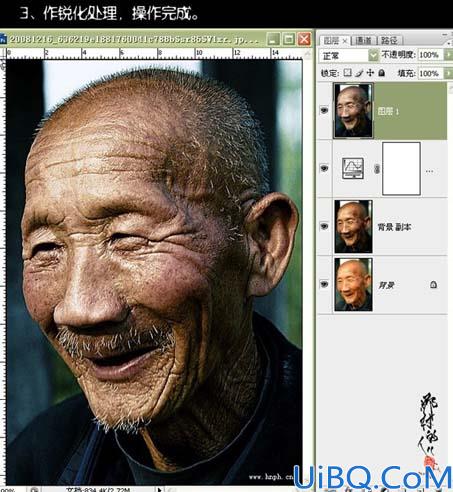Click the ruler origin corner box

(3, 53)
